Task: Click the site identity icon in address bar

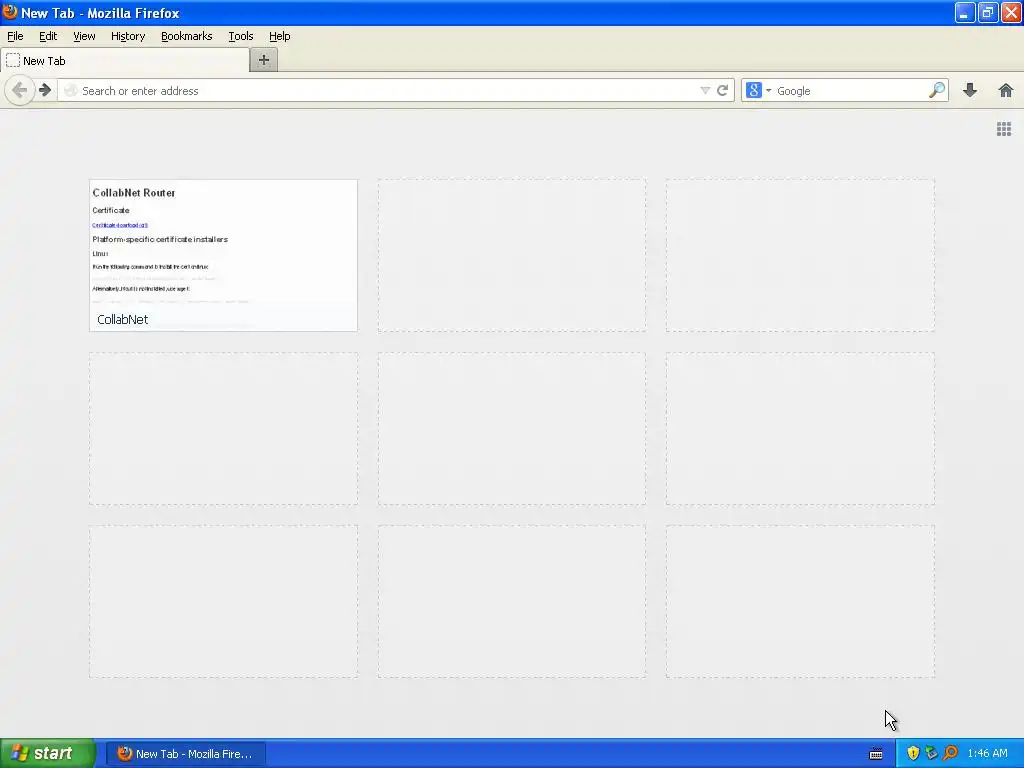Action: (x=71, y=91)
